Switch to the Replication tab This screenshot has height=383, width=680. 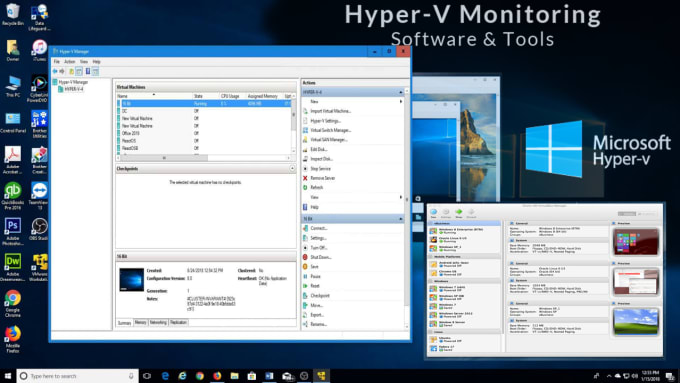[x=178, y=322]
